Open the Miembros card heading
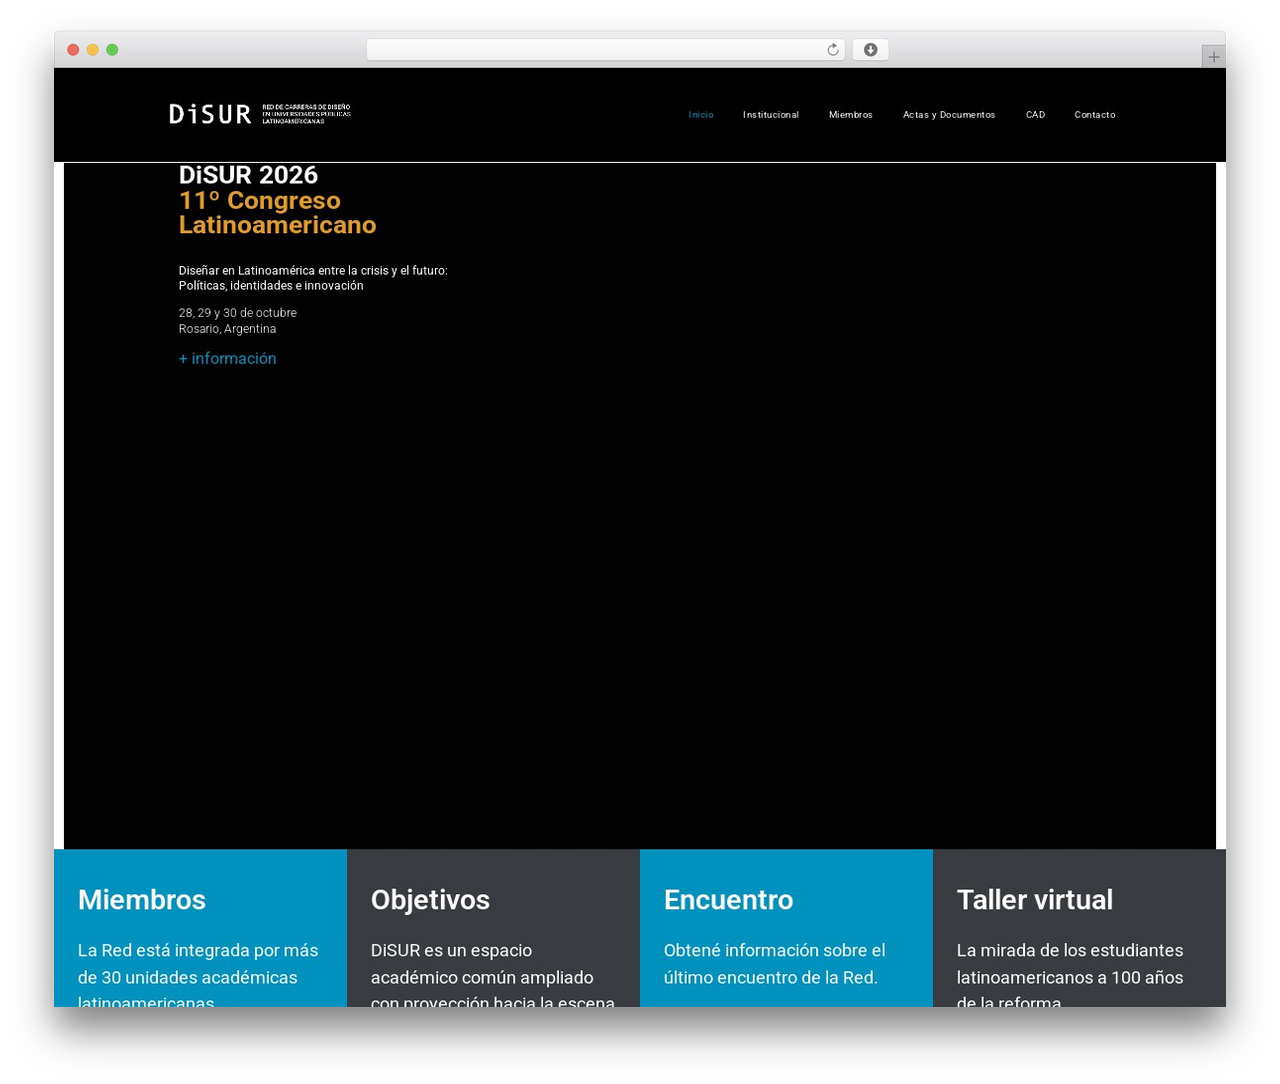Viewport: 1280px width, 1084px height. (142, 900)
